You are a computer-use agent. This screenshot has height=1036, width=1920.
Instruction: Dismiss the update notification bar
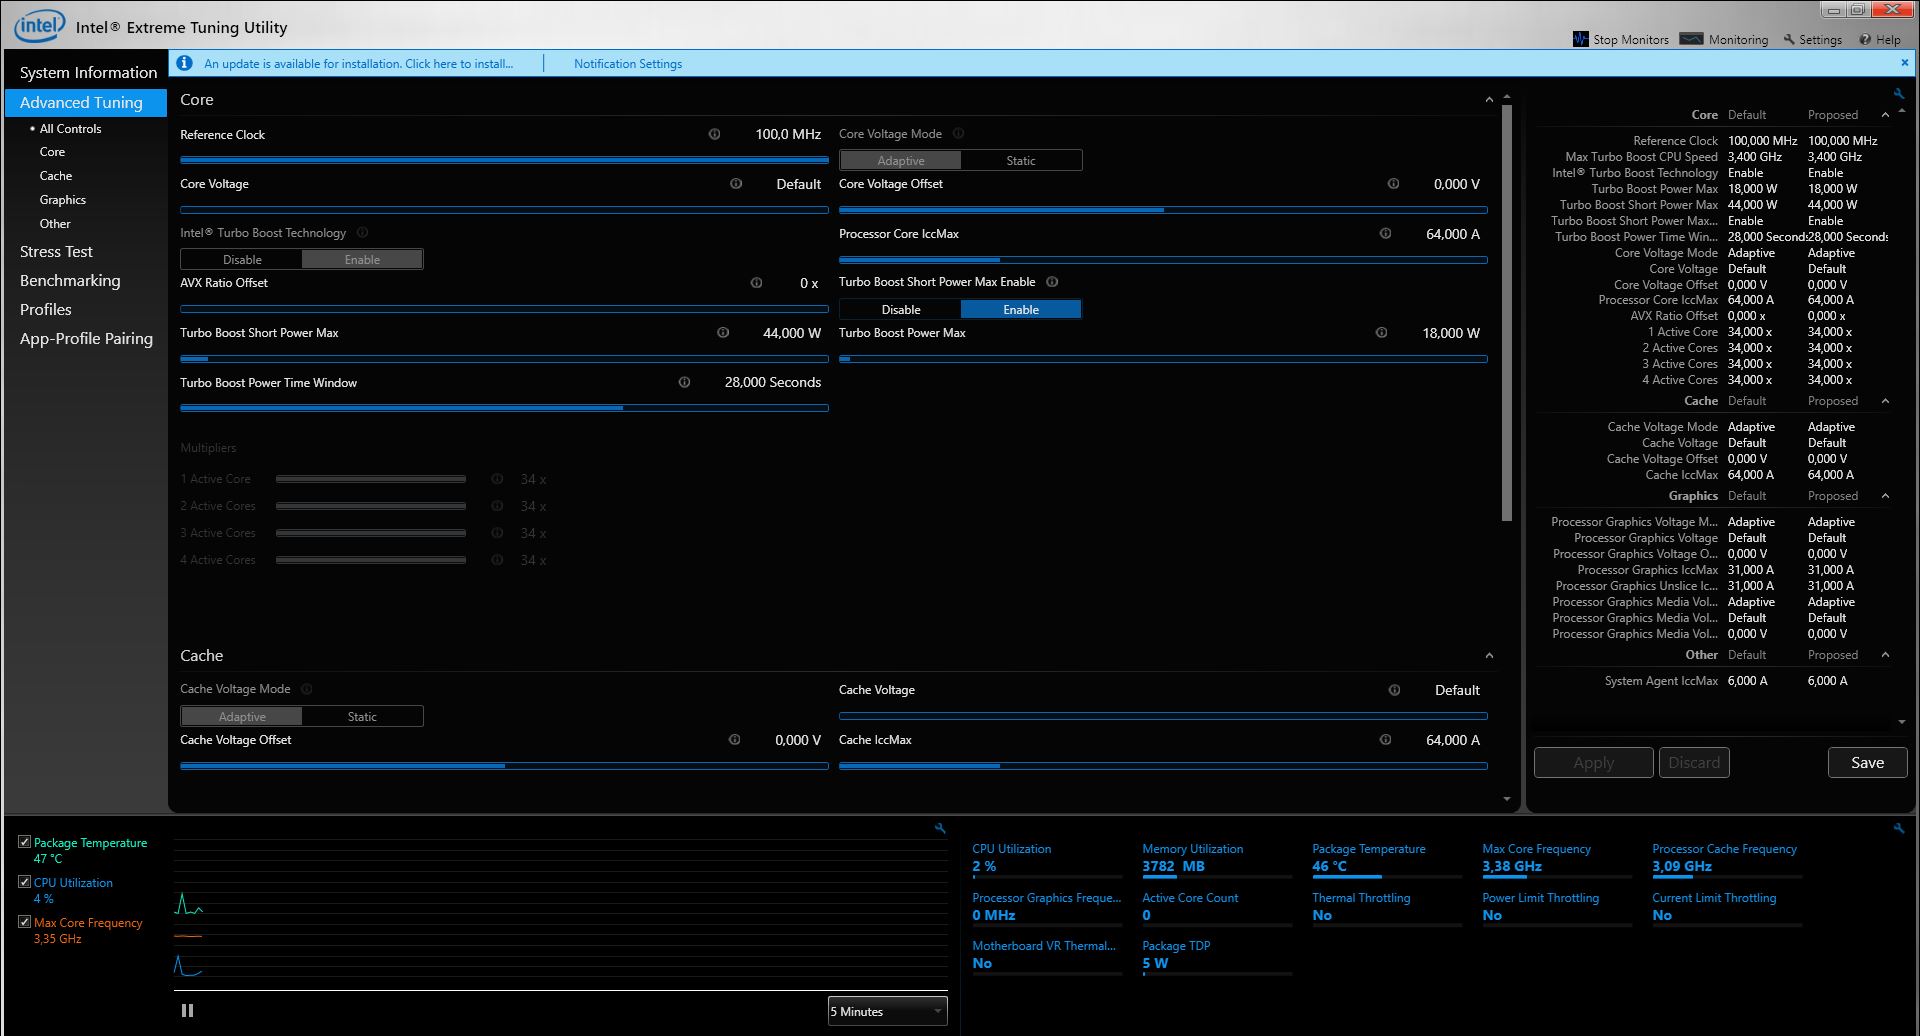(x=1904, y=62)
